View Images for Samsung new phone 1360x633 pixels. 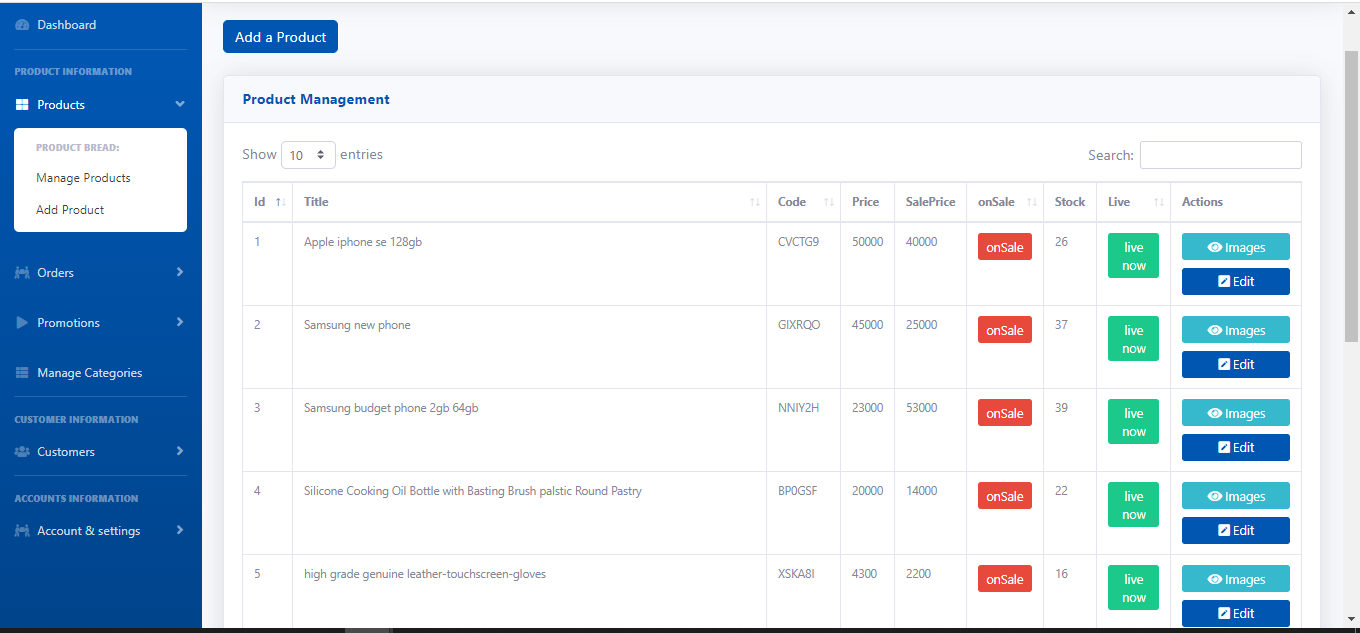(1236, 330)
